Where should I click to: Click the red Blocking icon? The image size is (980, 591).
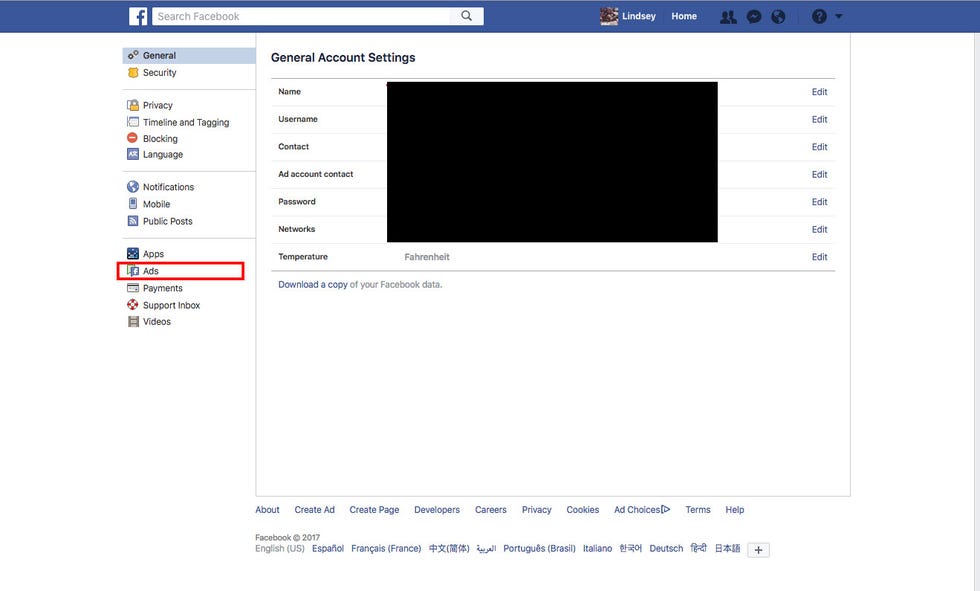tap(132, 138)
